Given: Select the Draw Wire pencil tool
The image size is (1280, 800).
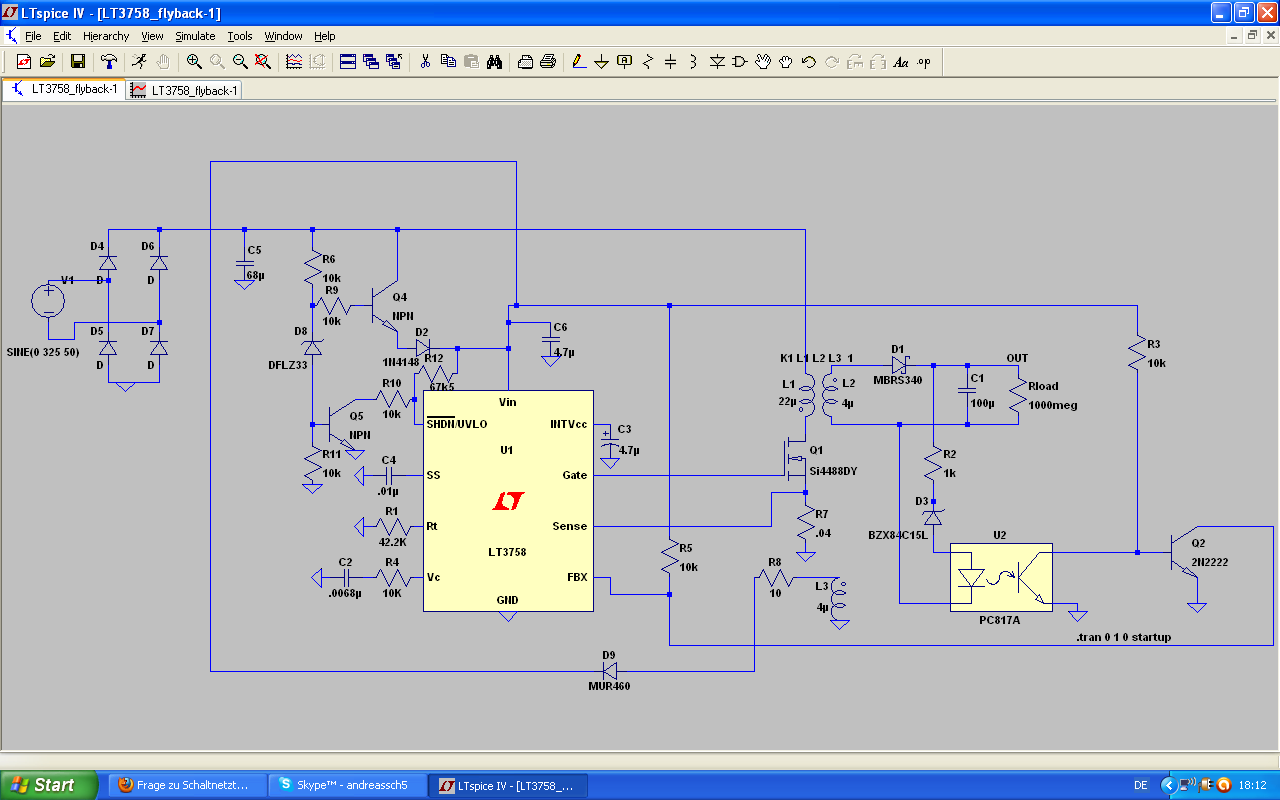Looking at the screenshot, I should (578, 62).
